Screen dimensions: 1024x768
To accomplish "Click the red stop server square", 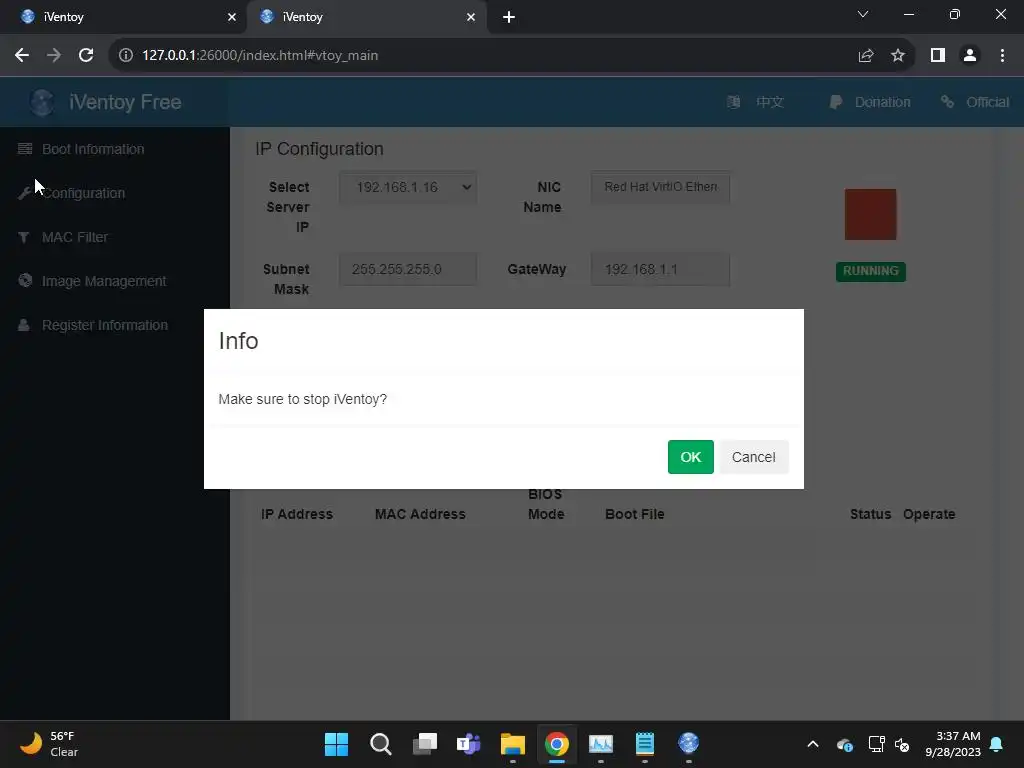I will tap(870, 214).
